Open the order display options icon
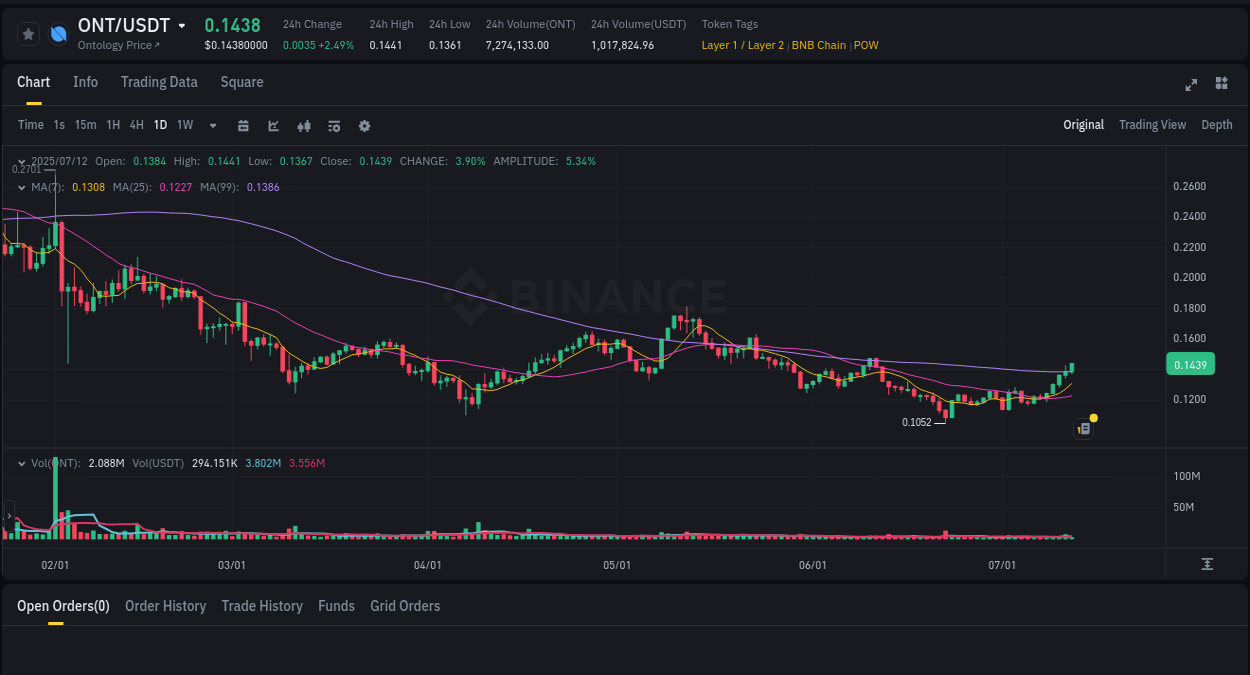This screenshot has height=675, width=1250. click(333, 125)
